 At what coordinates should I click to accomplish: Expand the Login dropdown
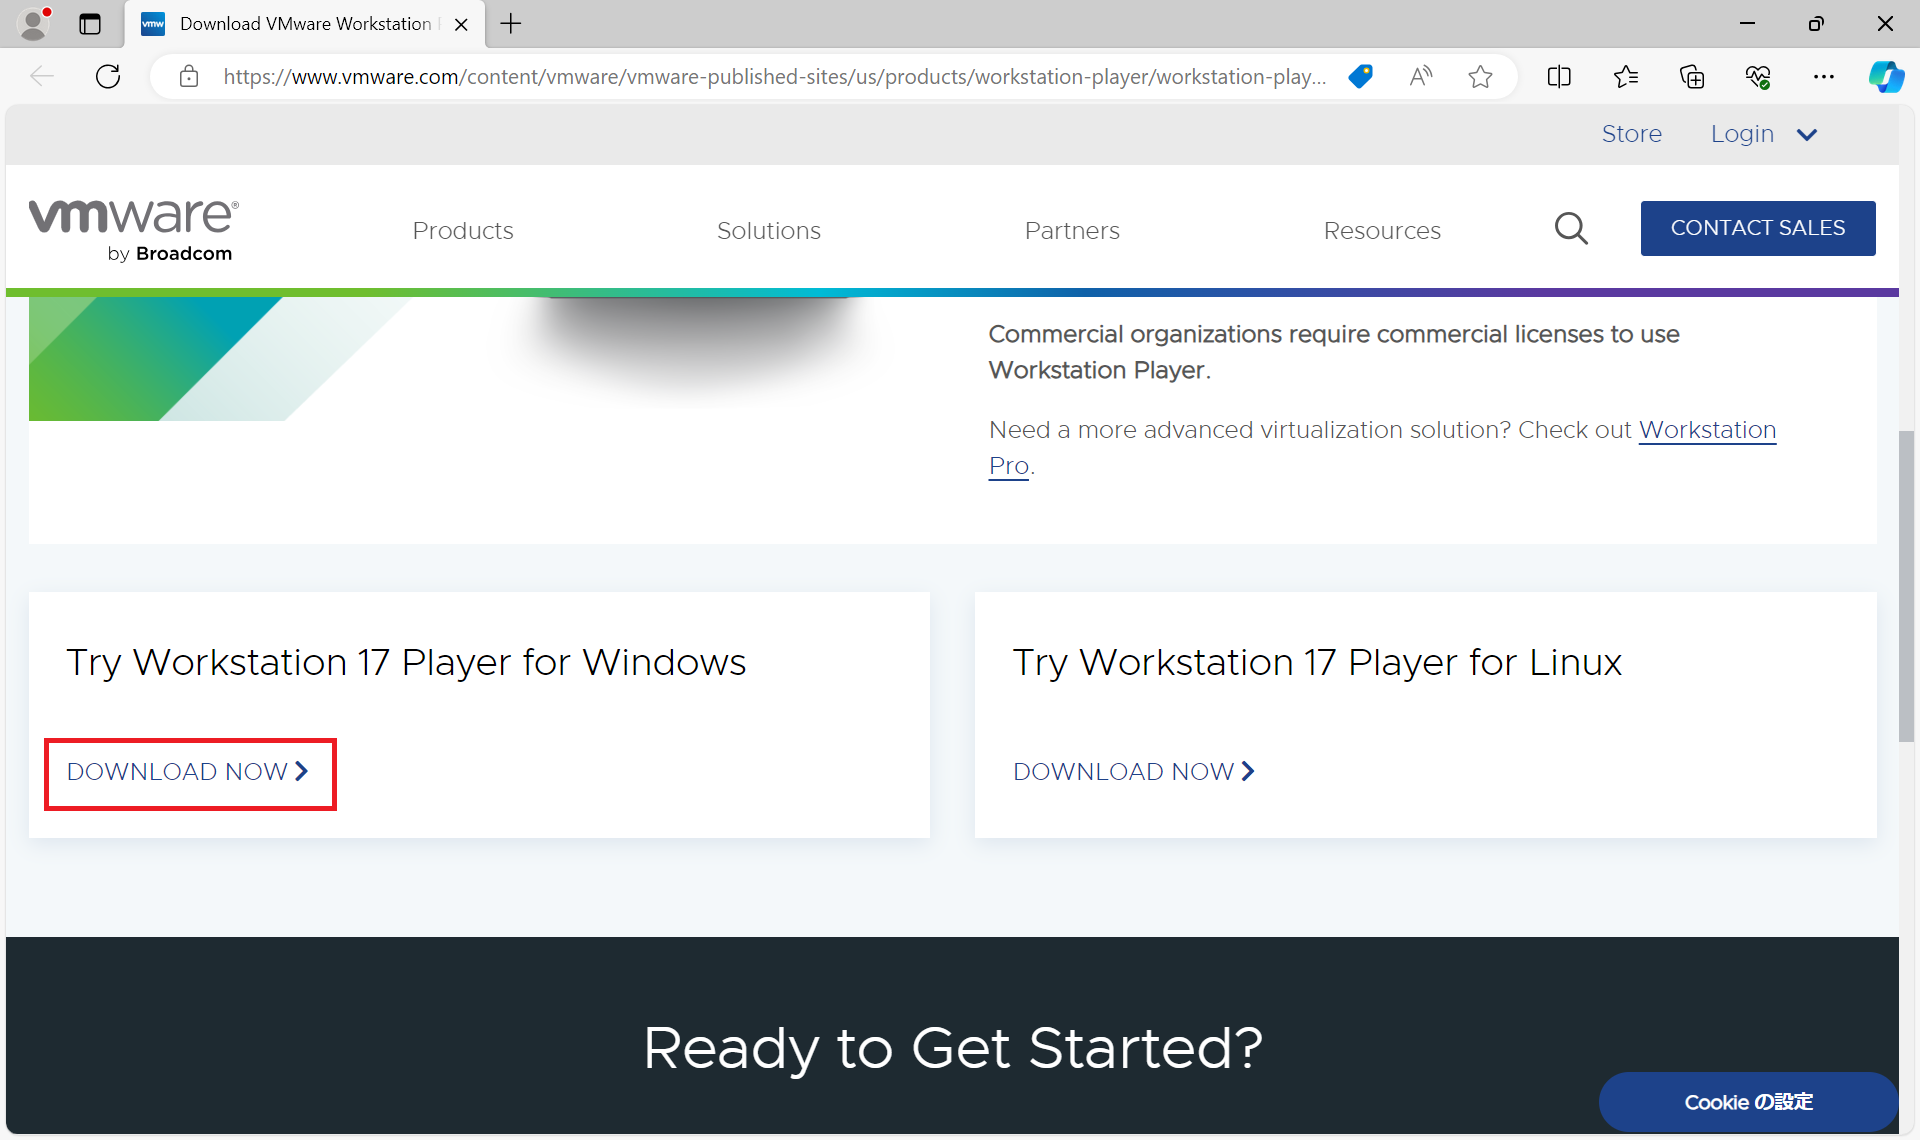click(1763, 134)
